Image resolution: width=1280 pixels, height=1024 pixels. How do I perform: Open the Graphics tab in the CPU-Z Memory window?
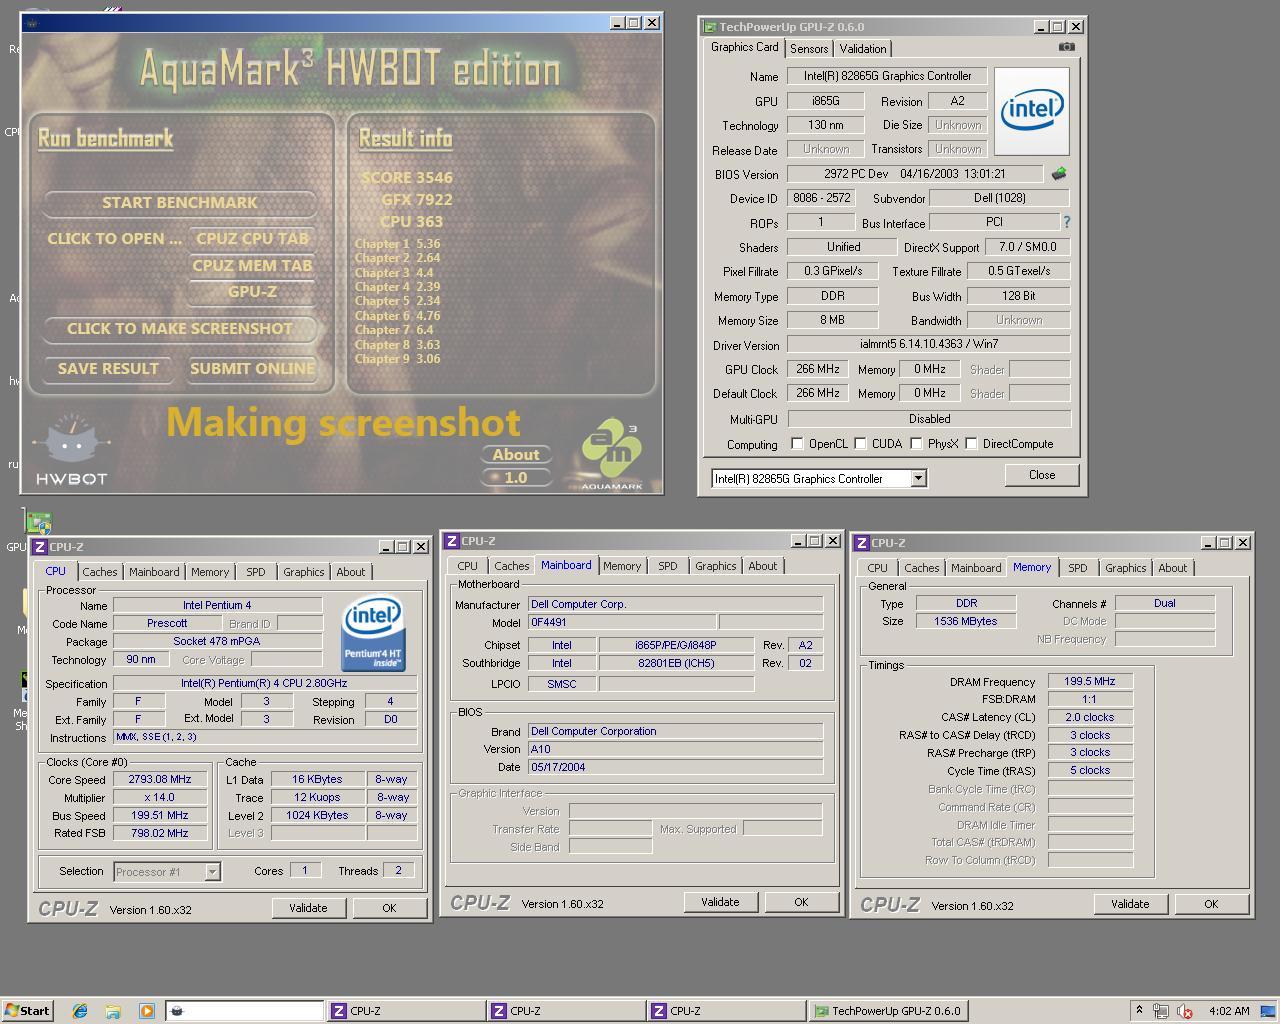pos(1126,568)
